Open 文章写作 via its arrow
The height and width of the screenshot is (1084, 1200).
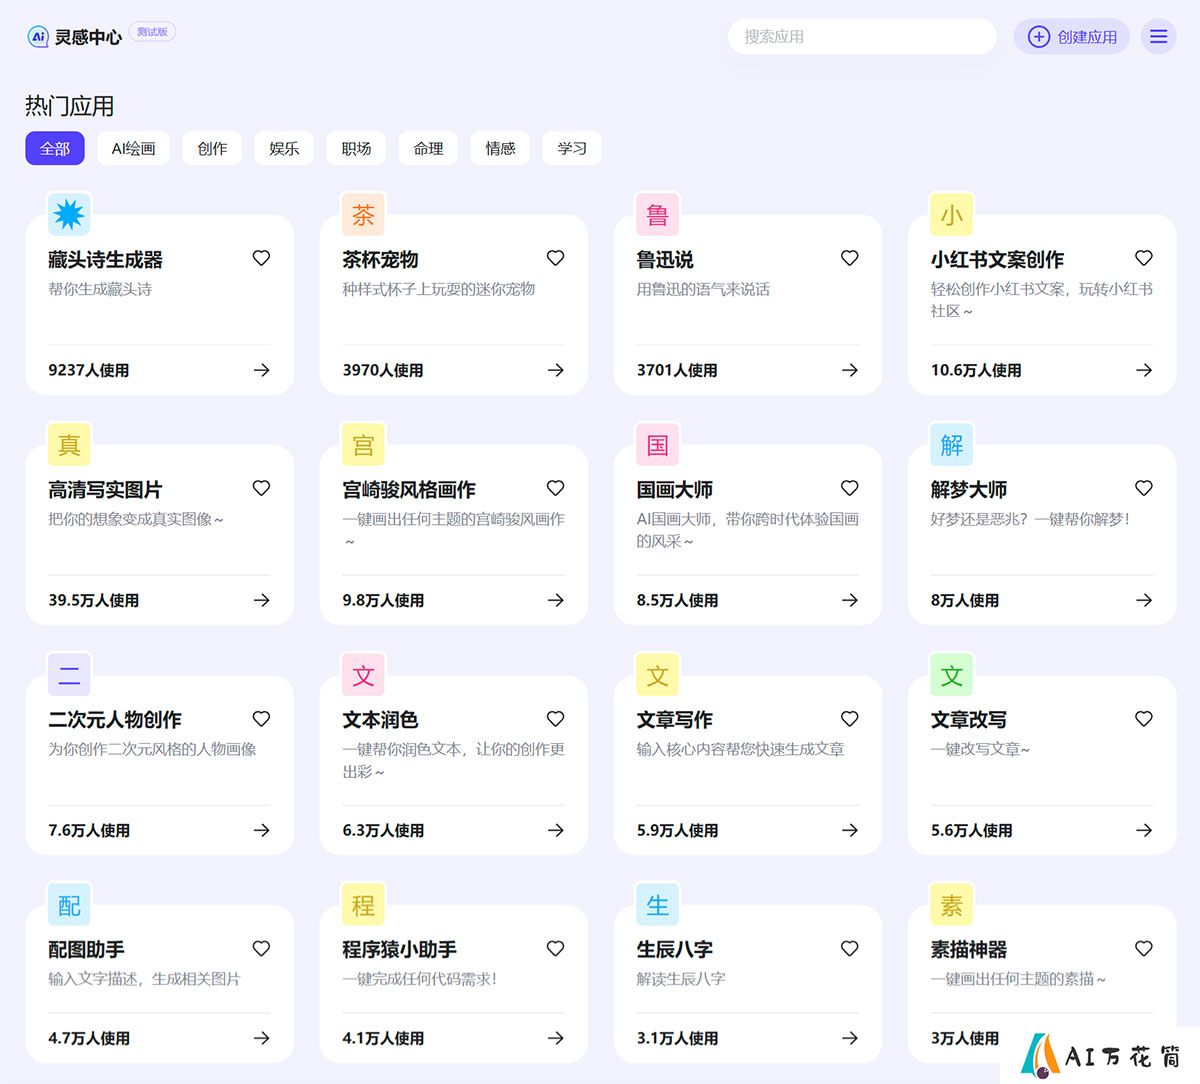[849, 830]
